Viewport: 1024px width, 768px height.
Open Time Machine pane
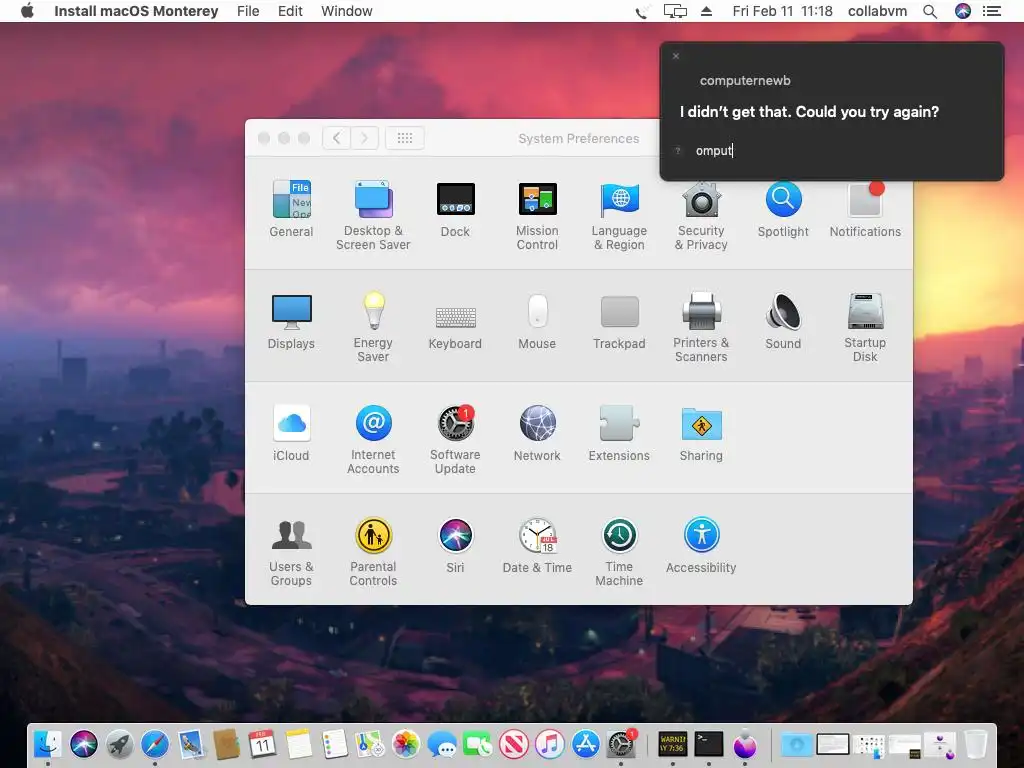pos(619,551)
